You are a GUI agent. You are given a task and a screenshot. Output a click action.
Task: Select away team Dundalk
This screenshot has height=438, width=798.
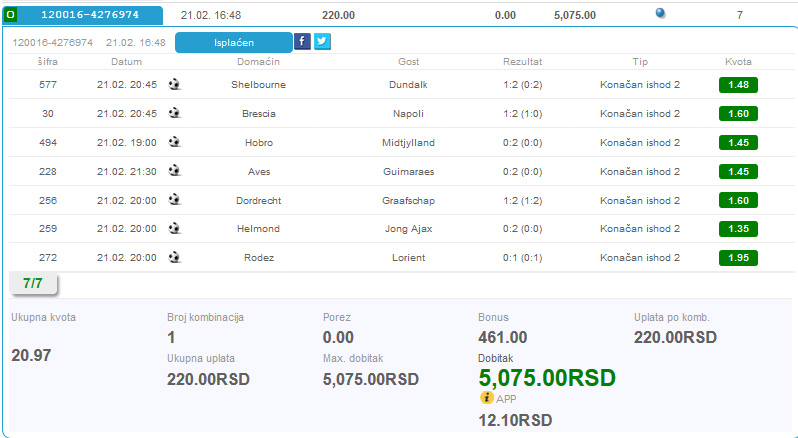coord(408,84)
